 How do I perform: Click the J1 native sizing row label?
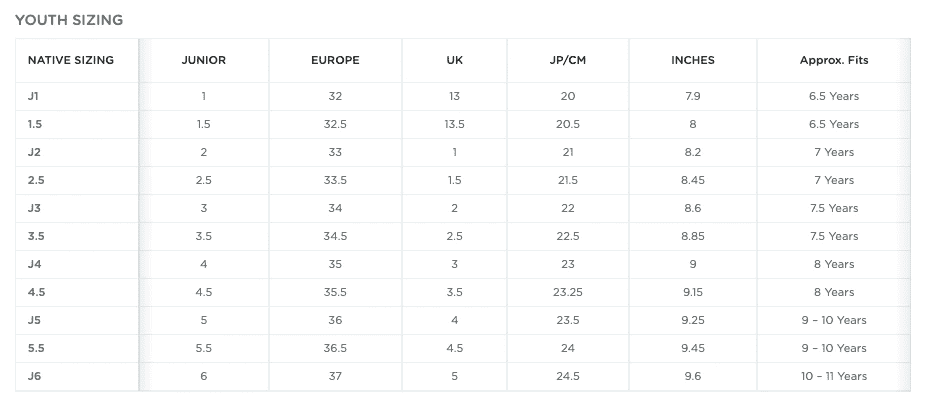click(33, 96)
